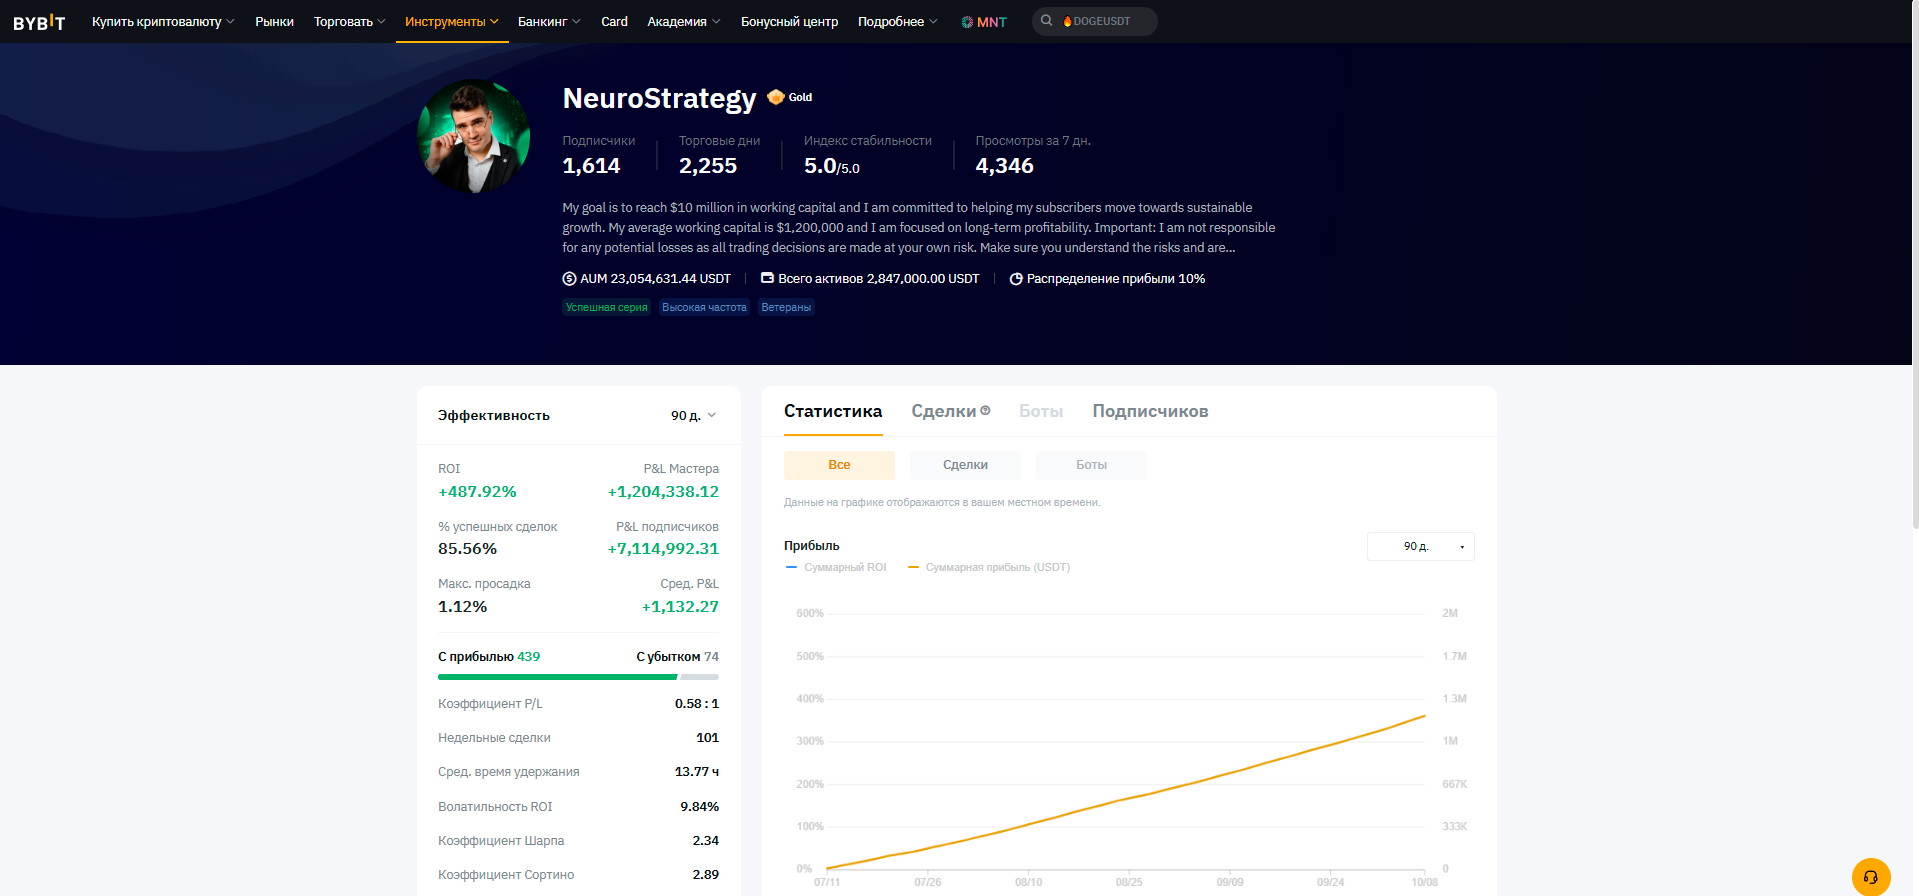Screen dimensions: 1919x896
Task: Go to the Рынки page
Action: pos(274,22)
